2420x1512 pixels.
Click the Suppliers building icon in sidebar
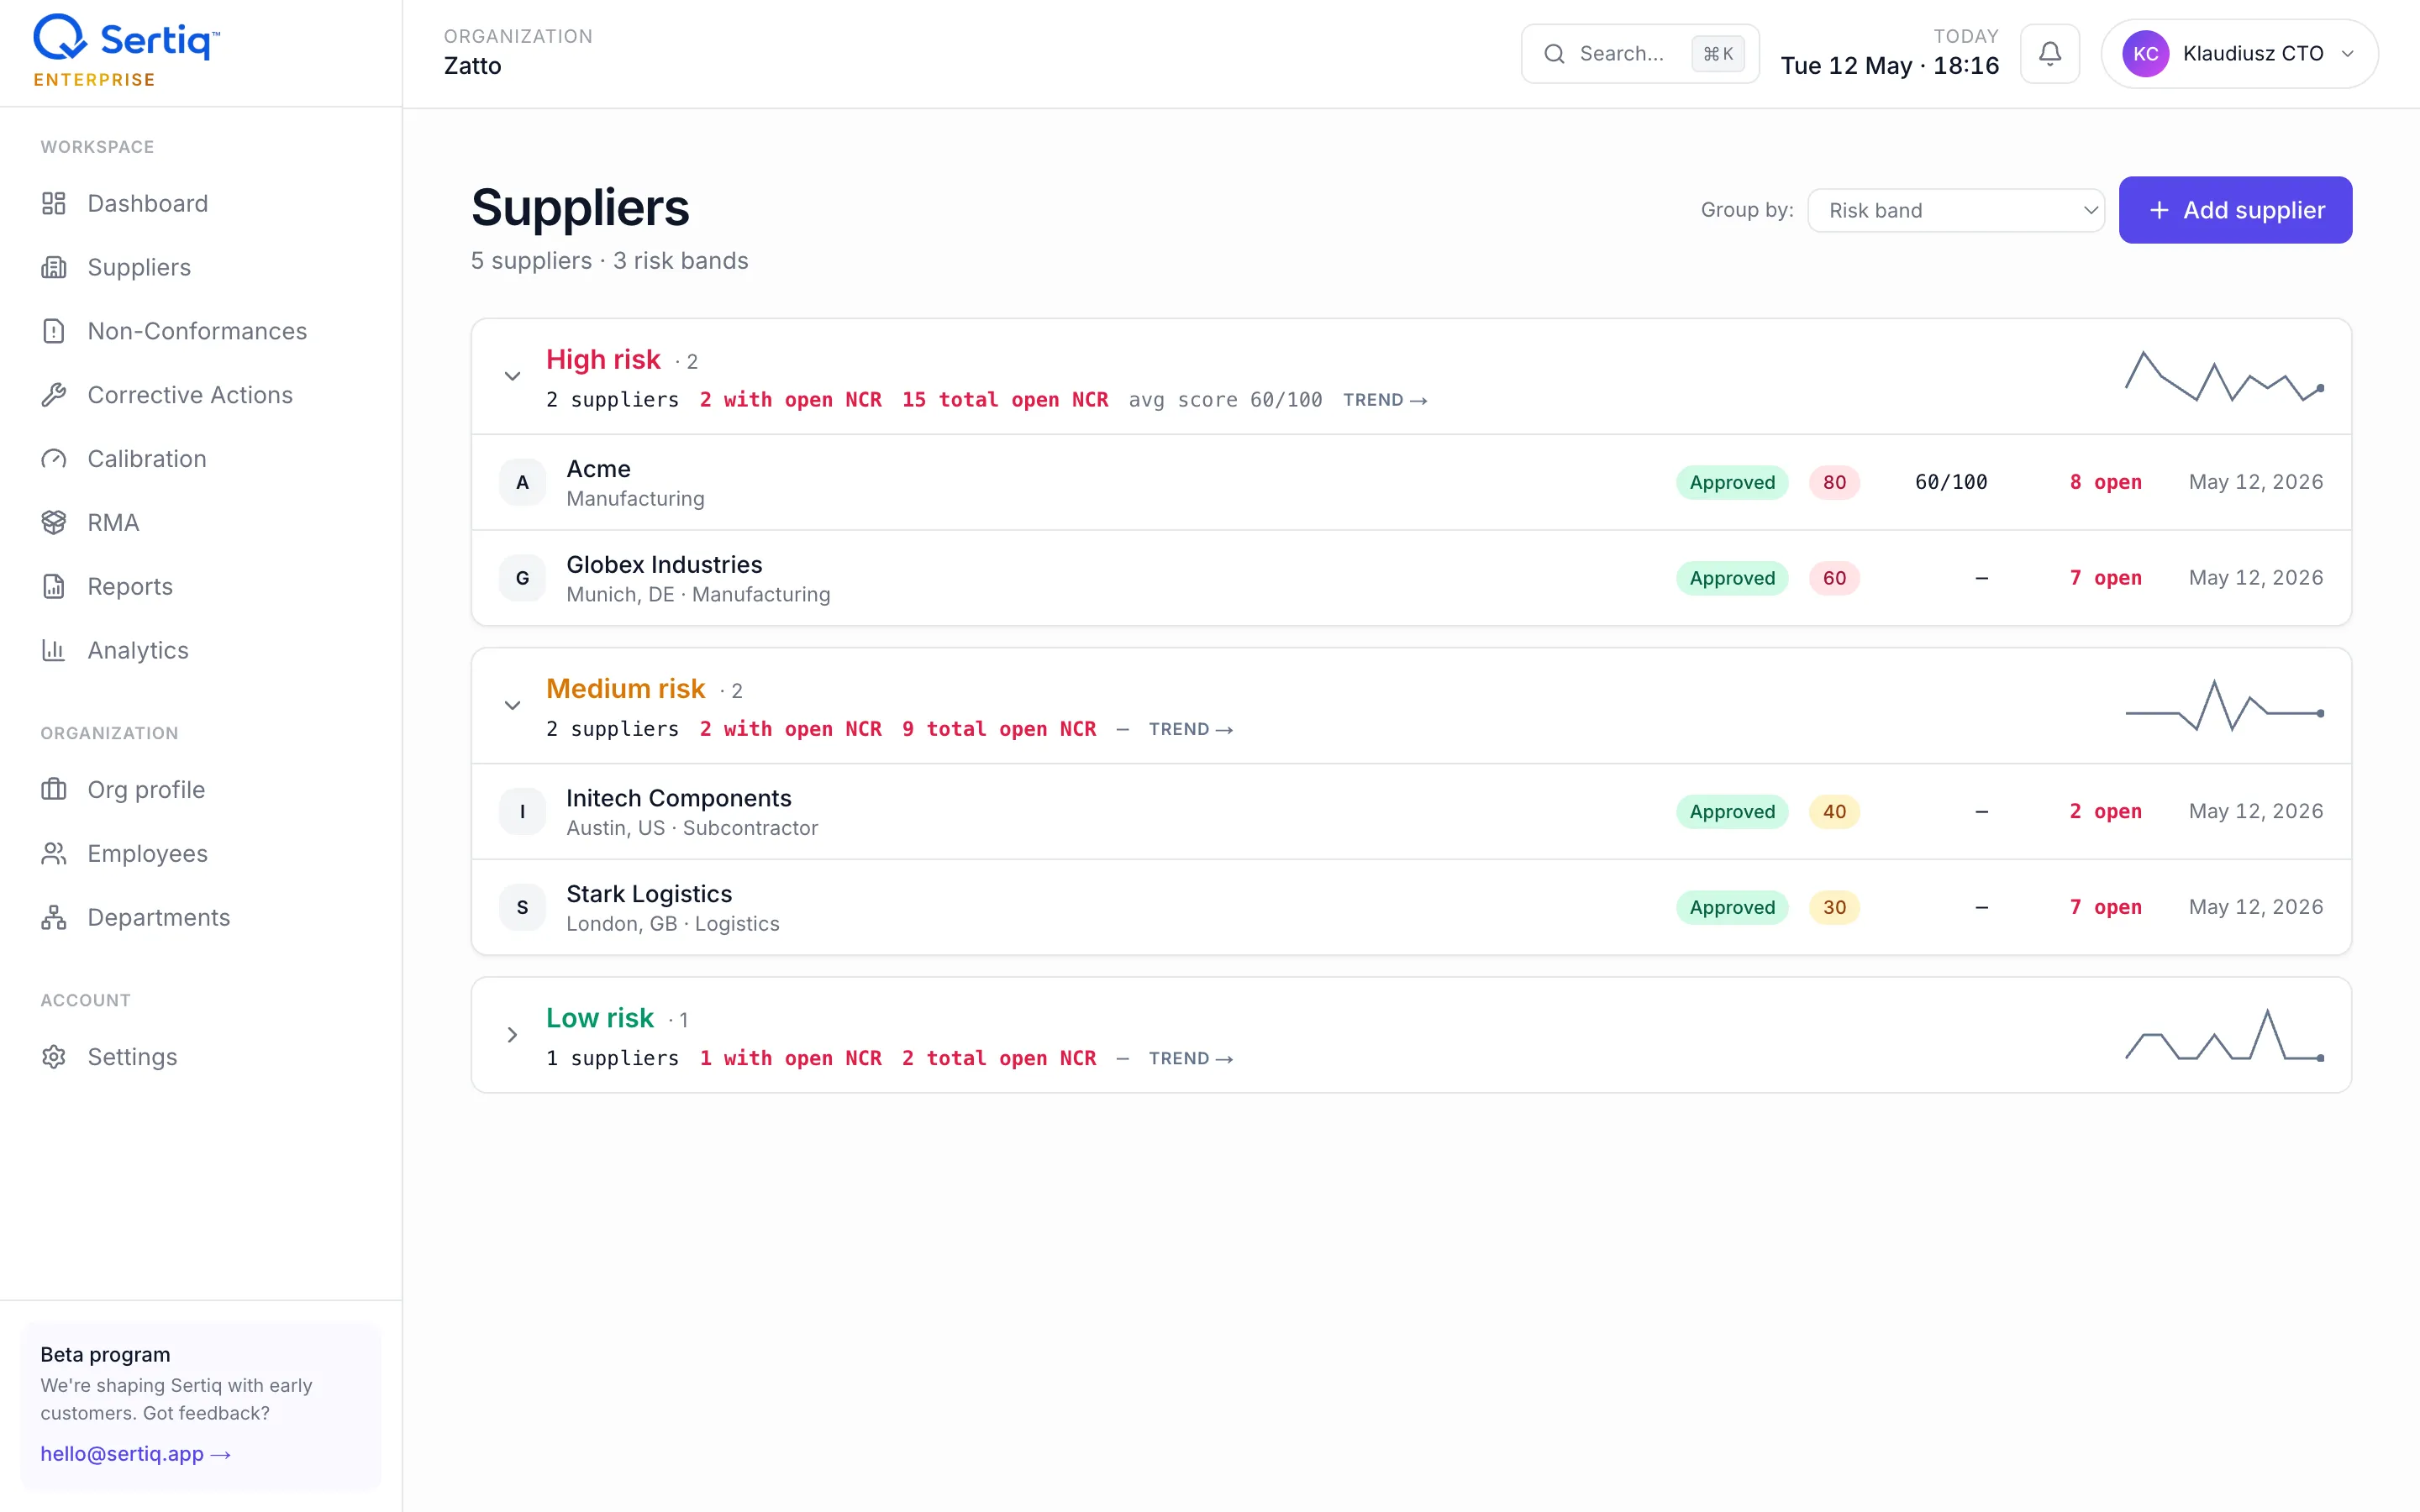pyautogui.click(x=54, y=267)
